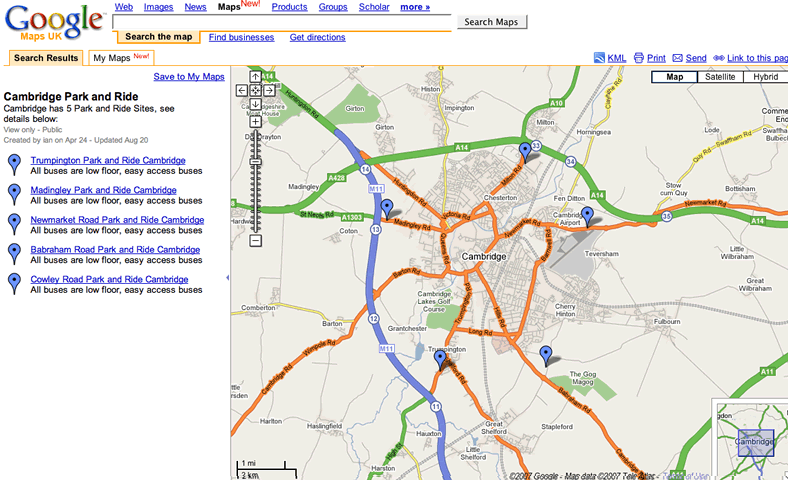Image resolution: width=788 pixels, height=480 pixels.
Task: Switch map view to Satellite
Action: [x=720, y=77]
